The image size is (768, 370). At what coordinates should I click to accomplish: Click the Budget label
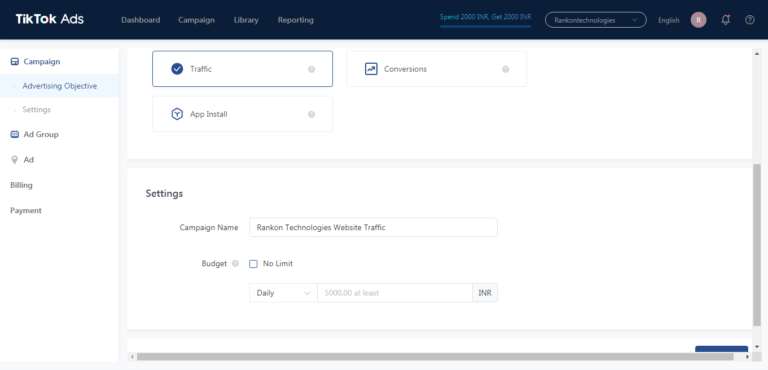click(x=214, y=264)
